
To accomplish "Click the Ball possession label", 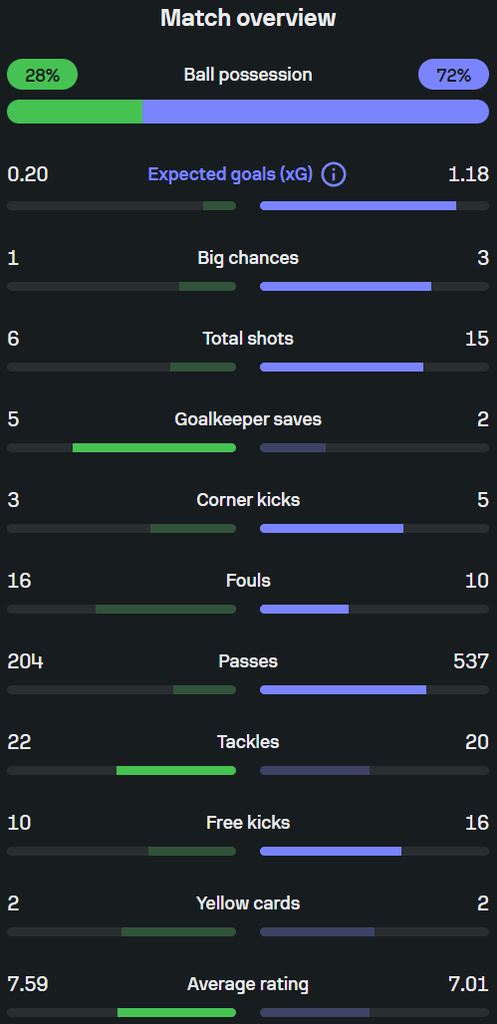I will coord(248,74).
